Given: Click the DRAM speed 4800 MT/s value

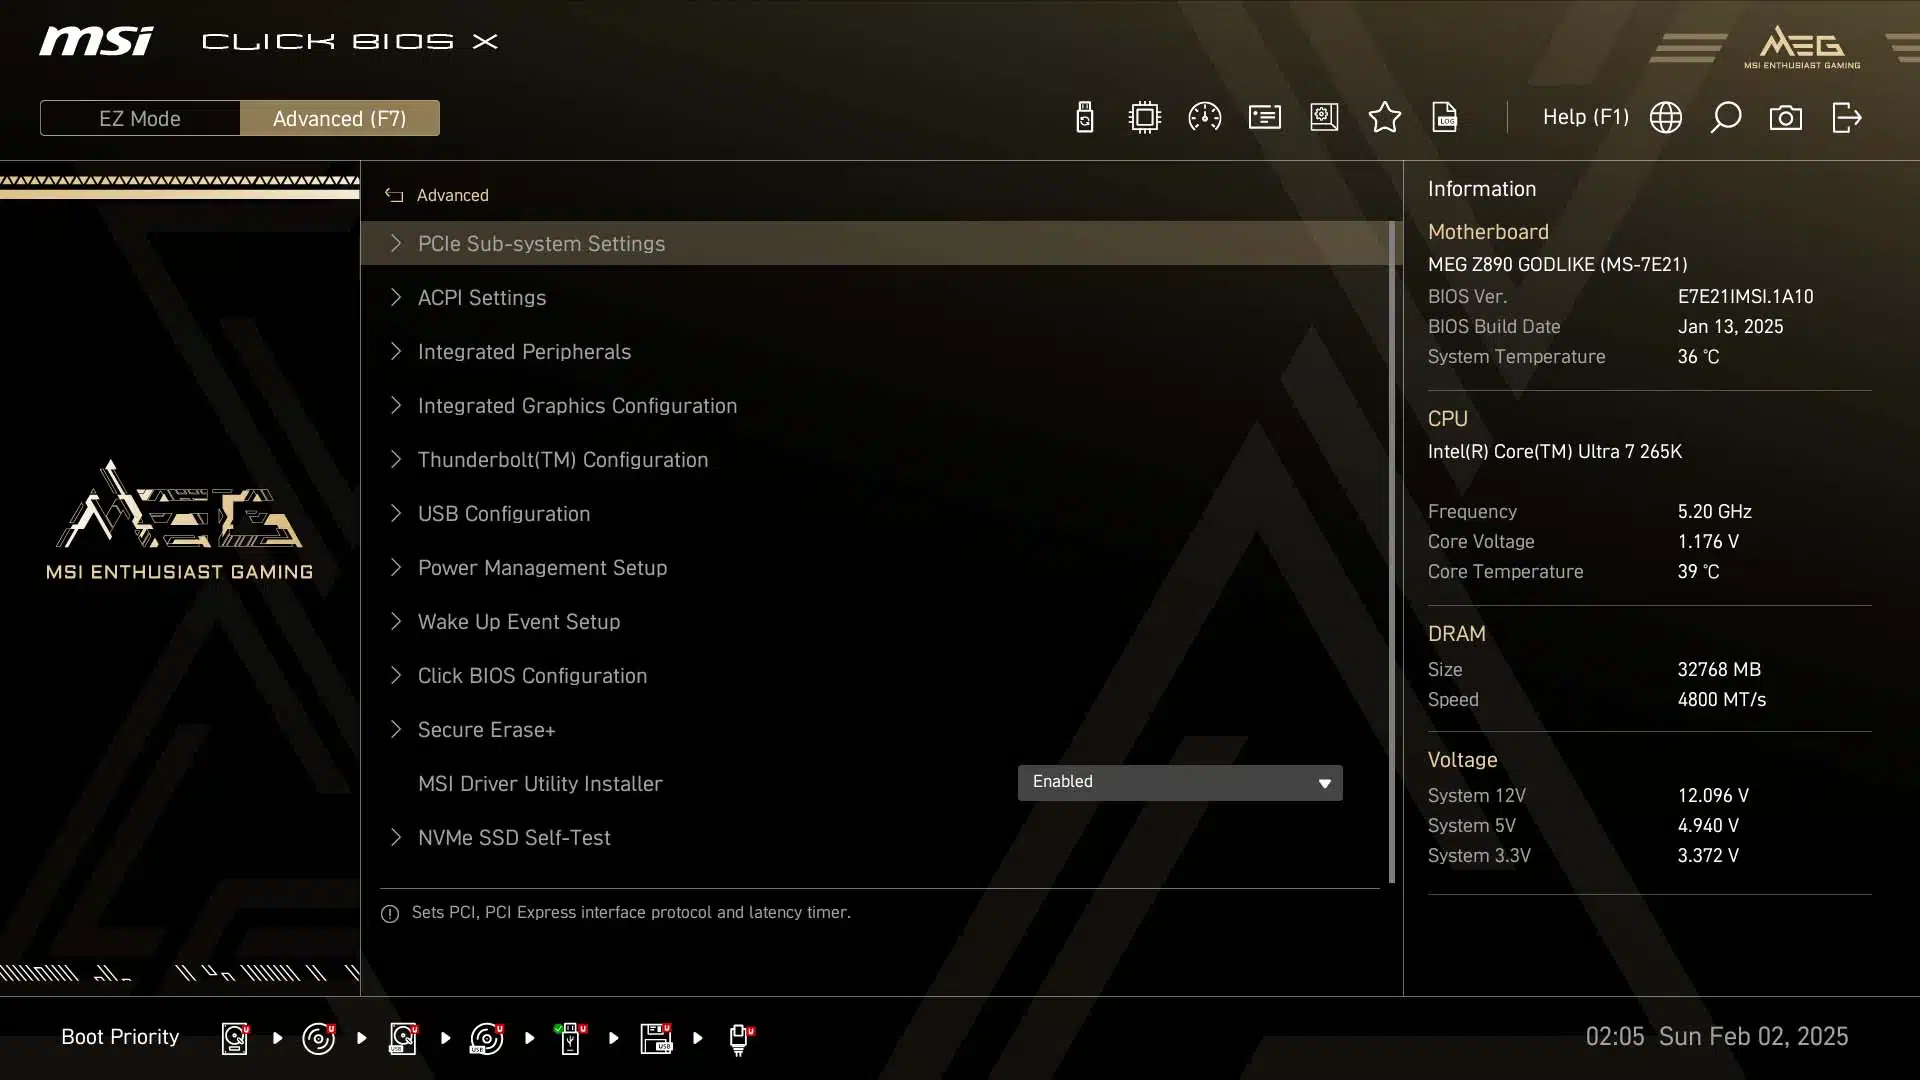Looking at the screenshot, I should pyautogui.click(x=1721, y=699).
